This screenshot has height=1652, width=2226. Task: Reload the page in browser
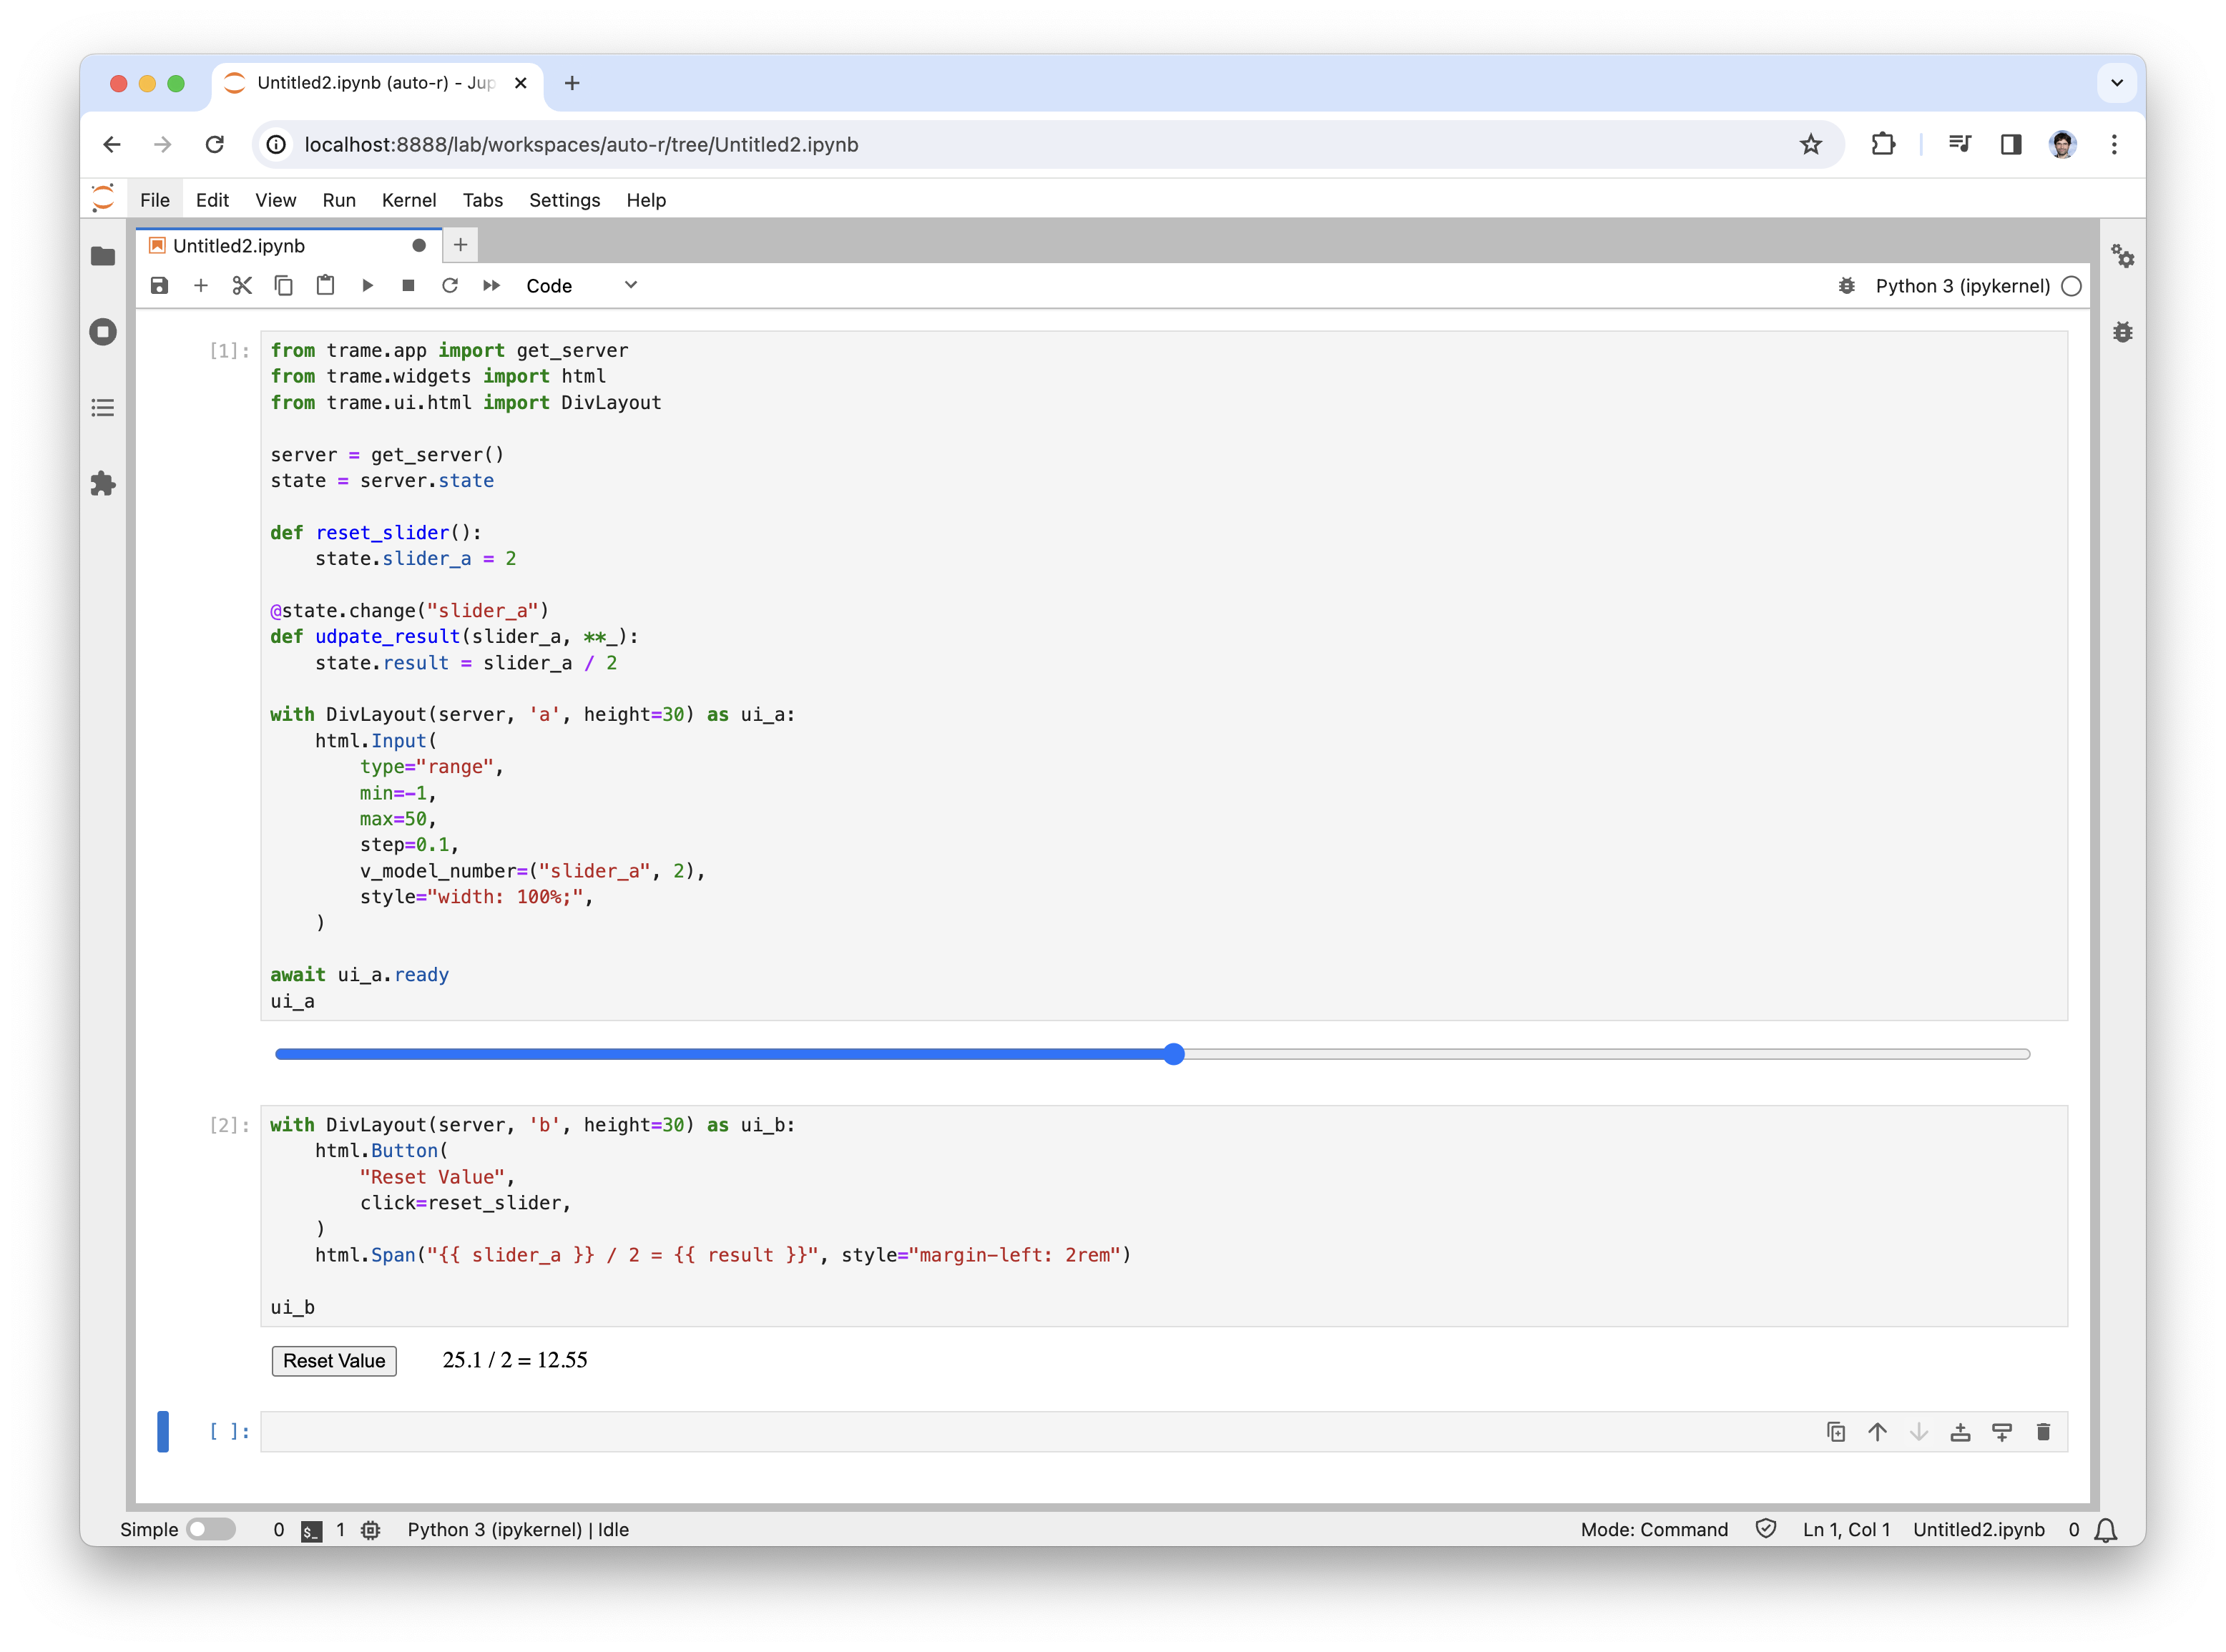[x=215, y=145]
